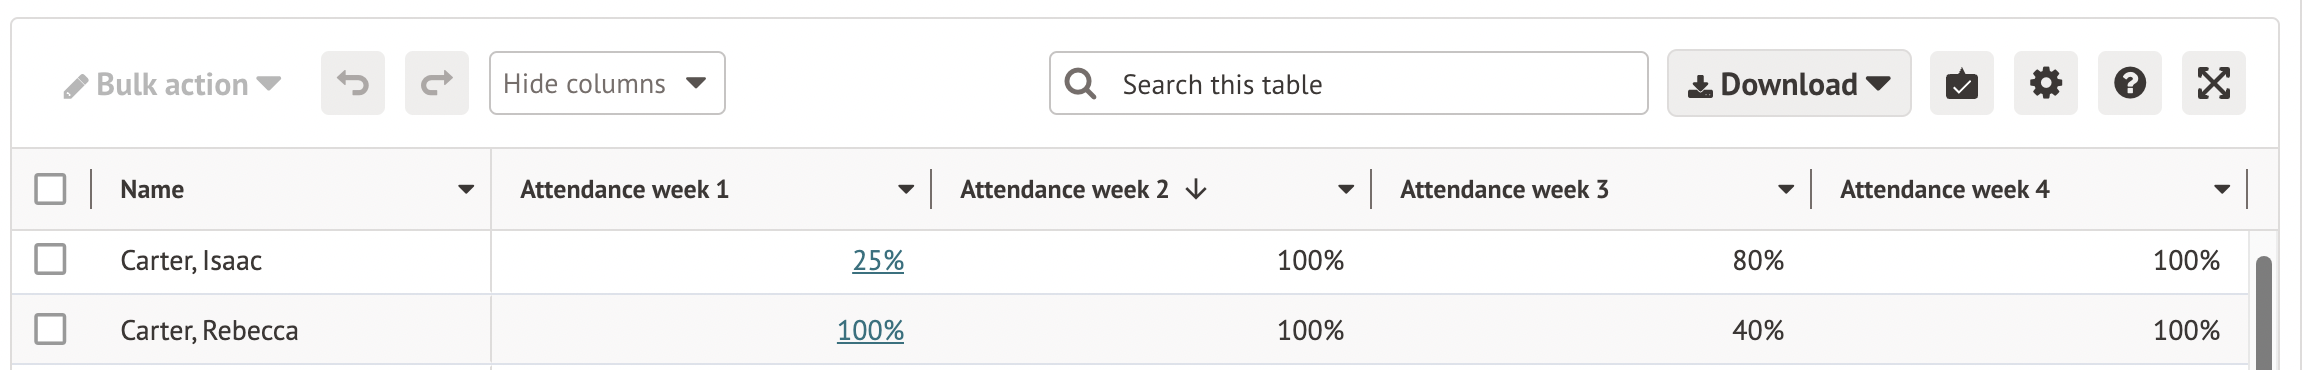Expand table to full screen icon
The image size is (2302, 370).
click(2214, 83)
